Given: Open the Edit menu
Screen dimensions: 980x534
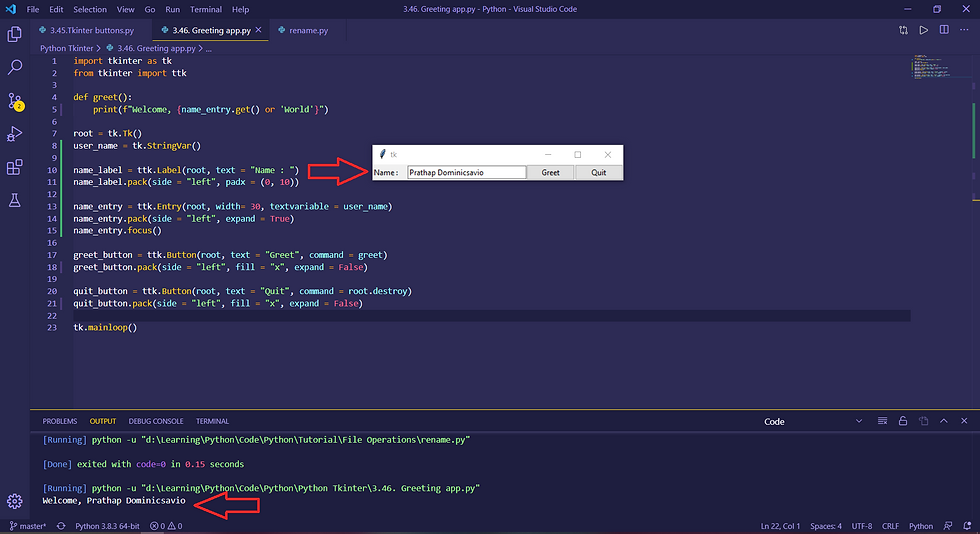Looking at the screenshot, I should pos(56,9).
